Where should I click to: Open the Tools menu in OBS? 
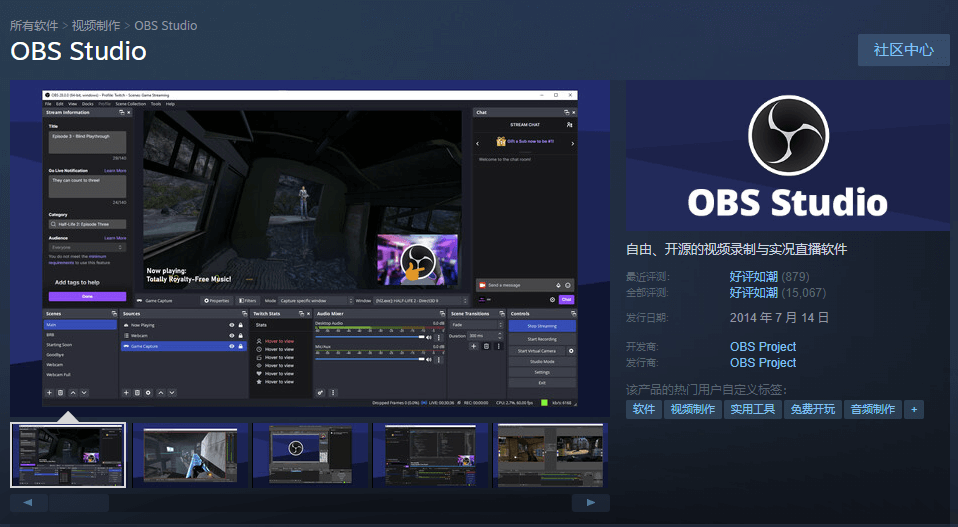(x=156, y=104)
